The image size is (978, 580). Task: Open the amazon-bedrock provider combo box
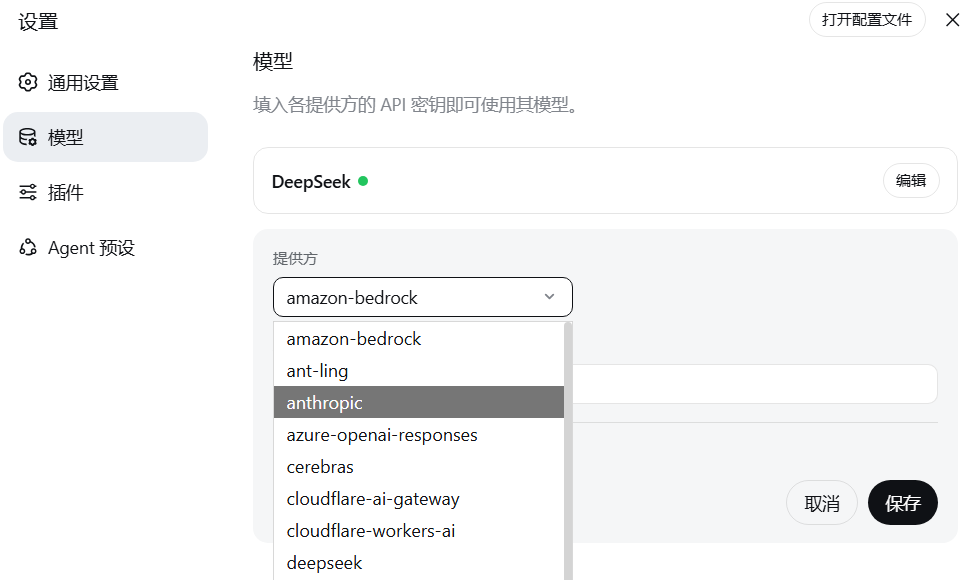pyautogui.click(x=422, y=297)
